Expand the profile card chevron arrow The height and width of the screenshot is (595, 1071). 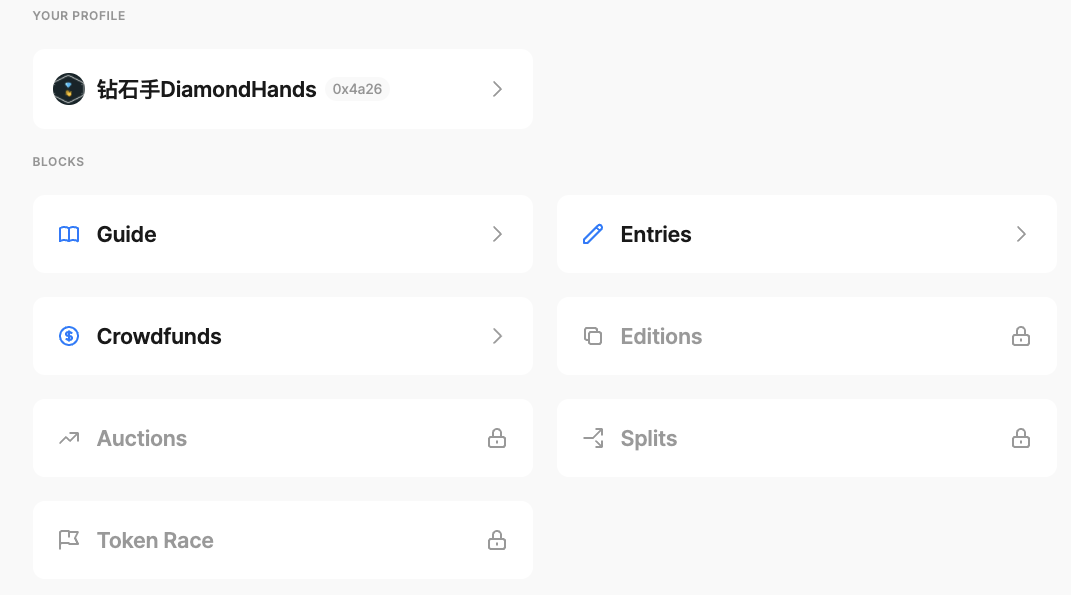click(x=497, y=89)
